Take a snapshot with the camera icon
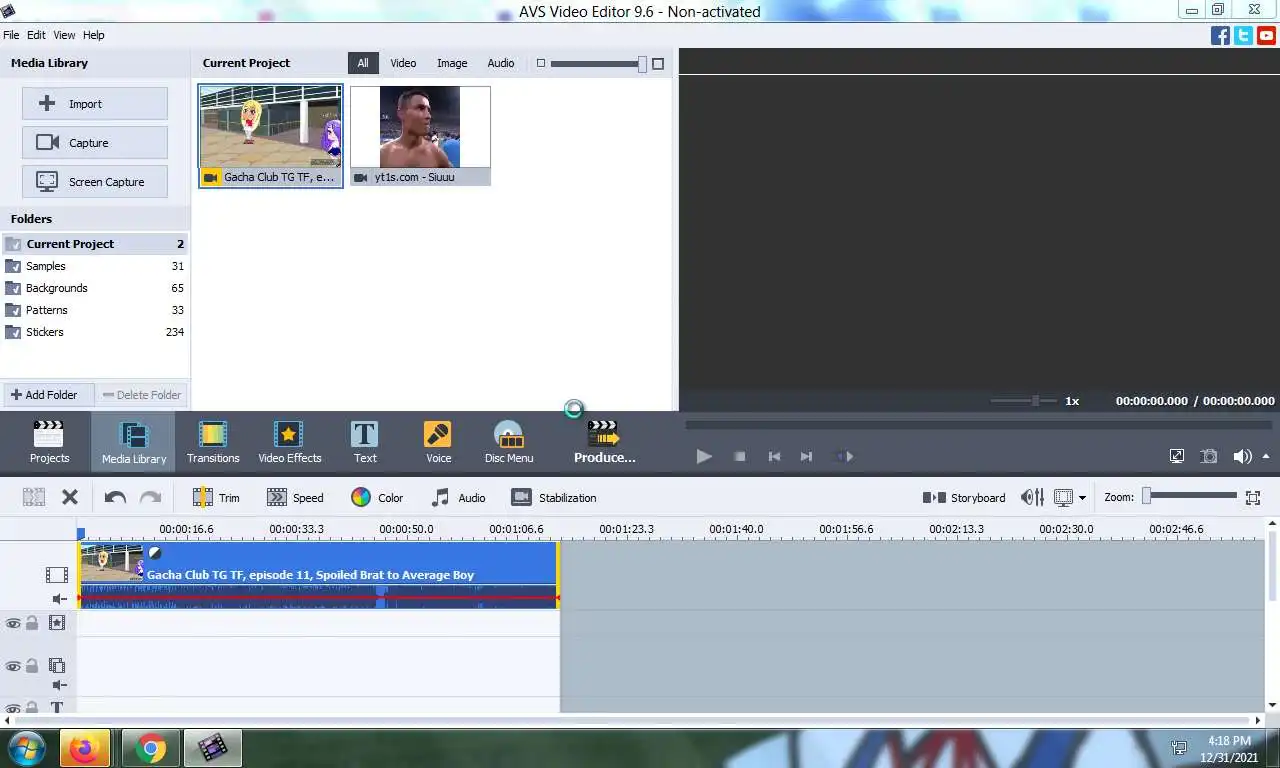Viewport: 1280px width, 768px height. pyautogui.click(x=1209, y=456)
